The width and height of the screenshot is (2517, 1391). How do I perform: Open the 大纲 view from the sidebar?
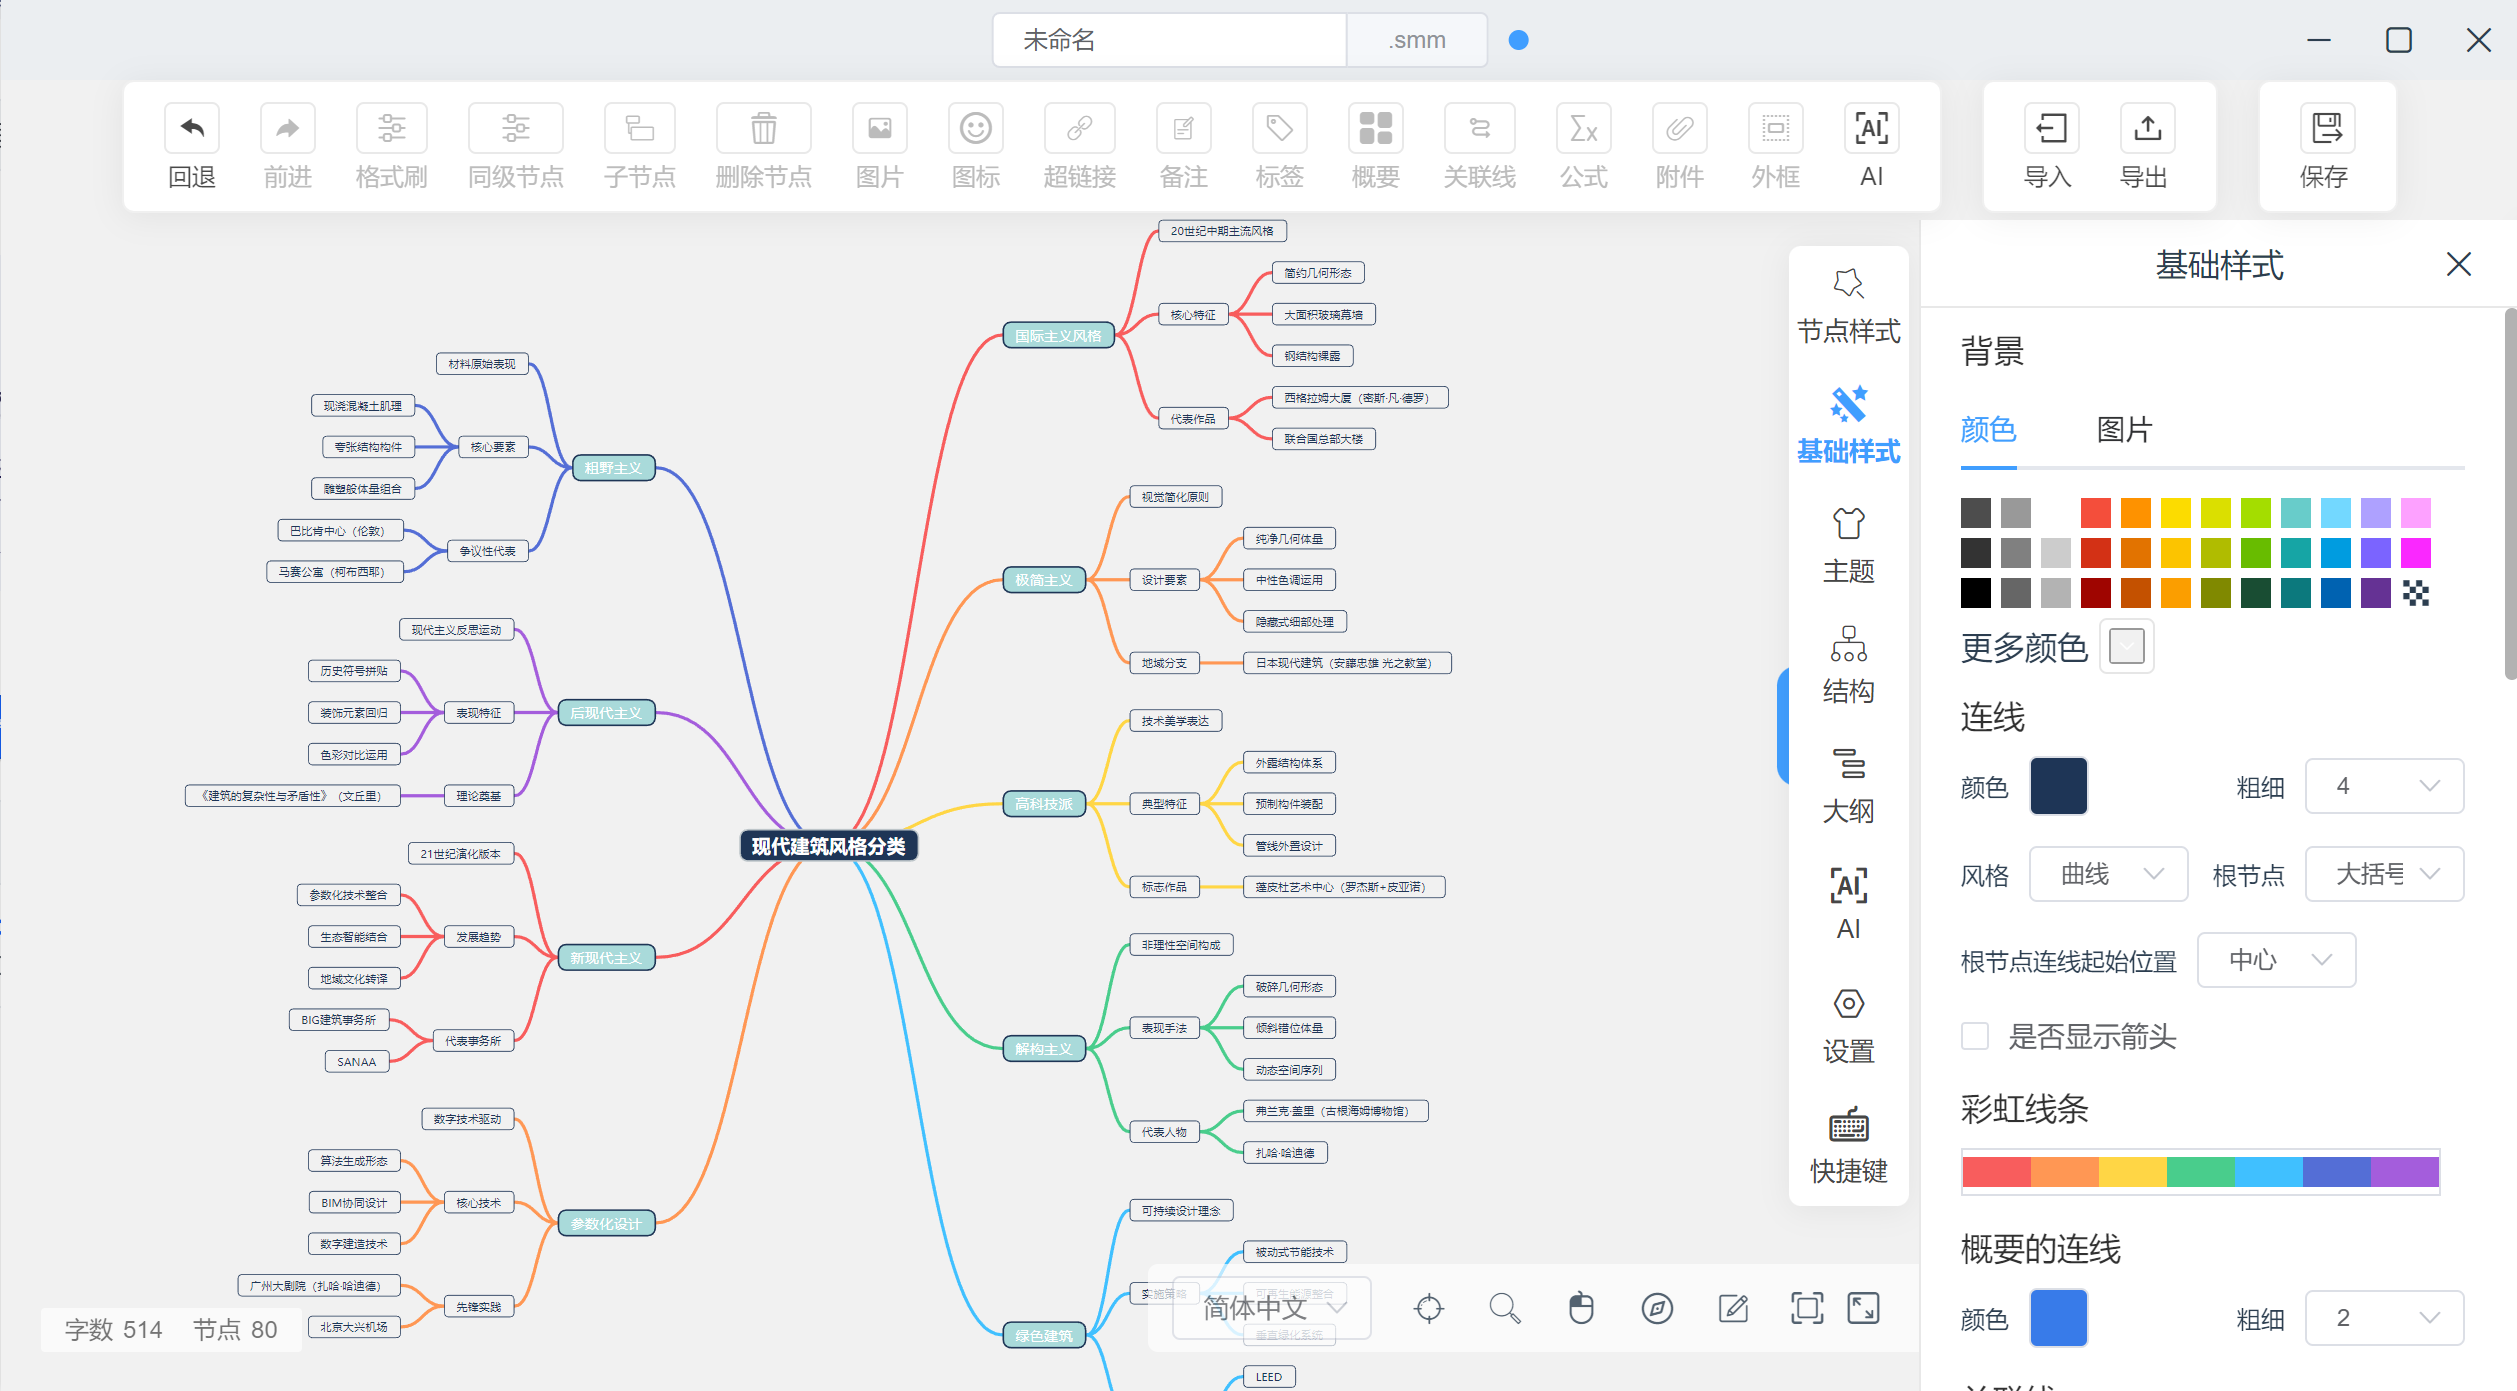click(1847, 783)
